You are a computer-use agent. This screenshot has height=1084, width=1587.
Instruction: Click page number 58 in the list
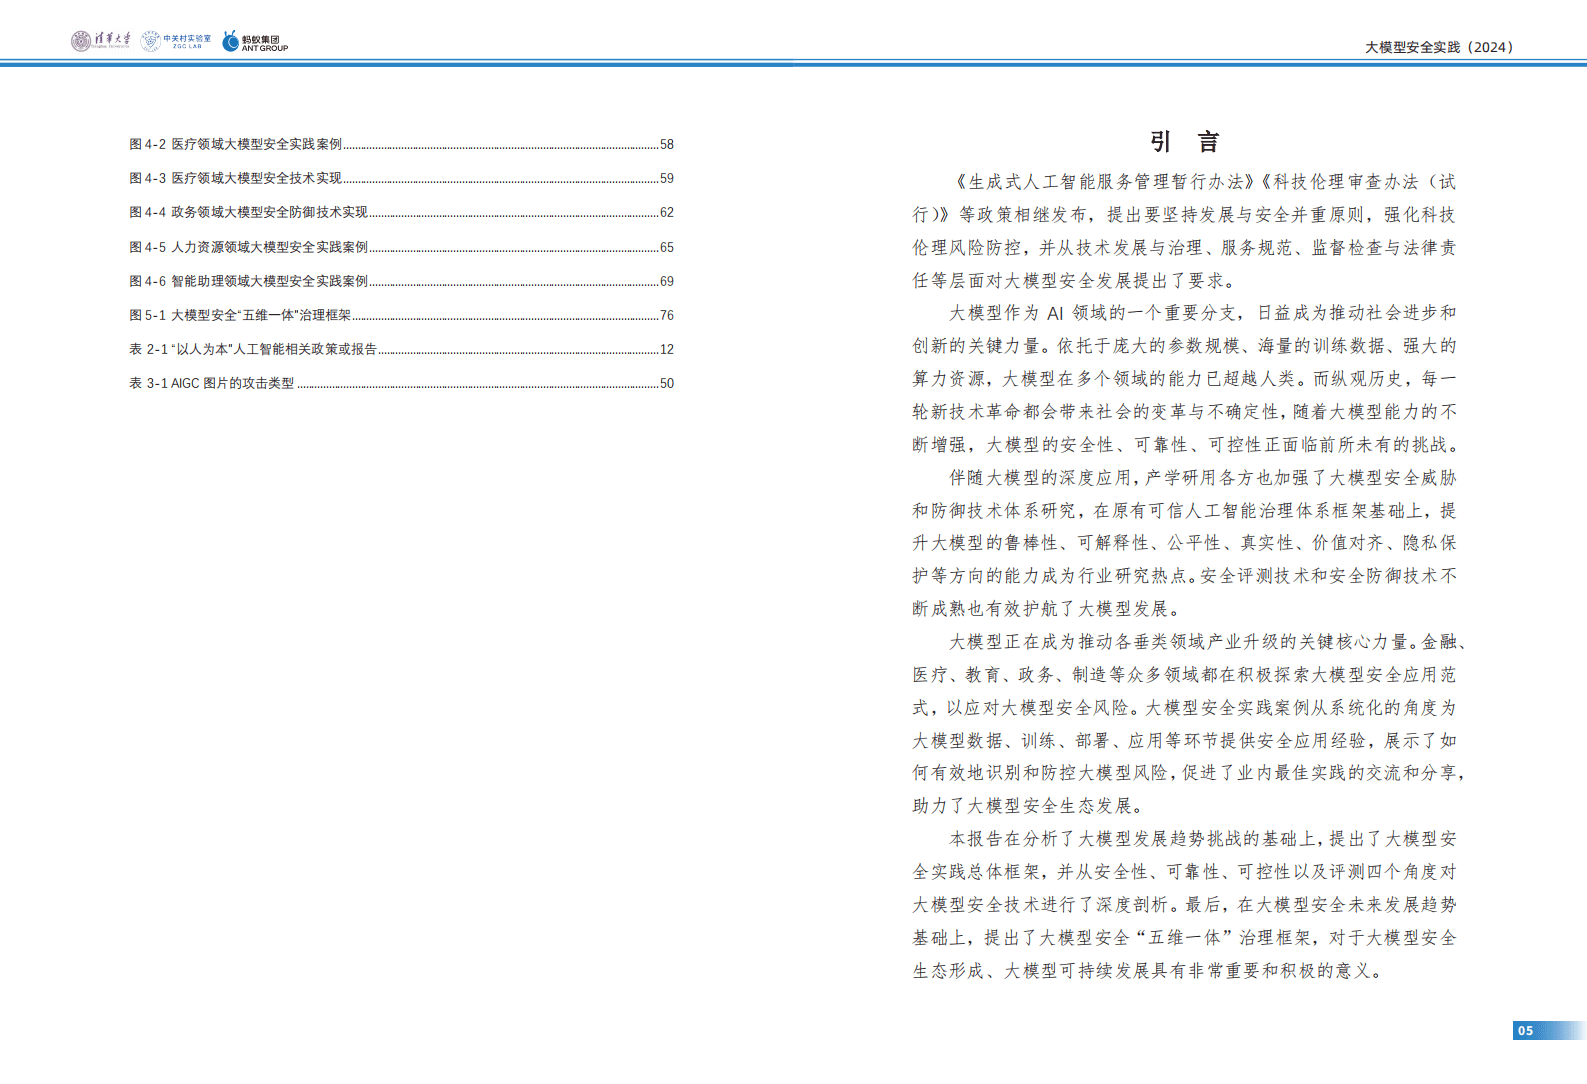(x=667, y=144)
